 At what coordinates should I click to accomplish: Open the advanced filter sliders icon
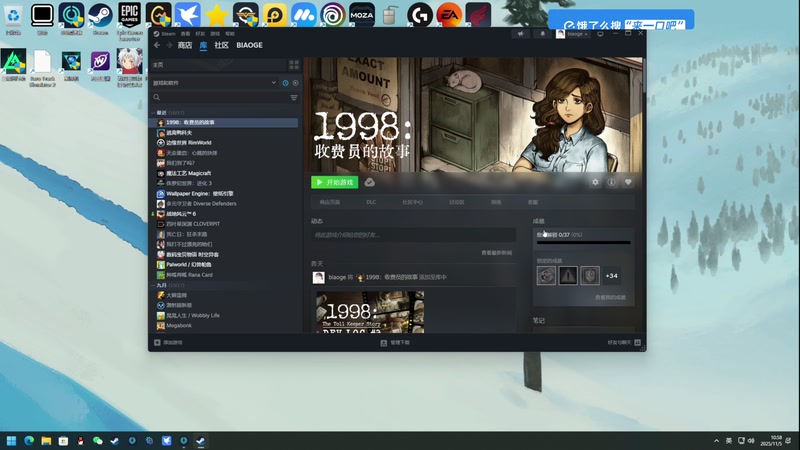click(294, 97)
